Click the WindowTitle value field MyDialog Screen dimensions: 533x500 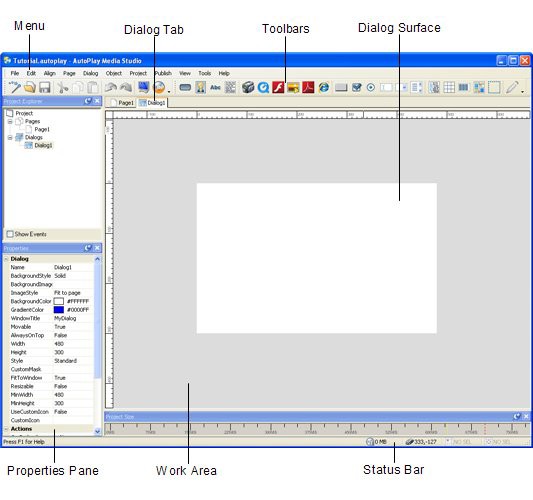[x=73, y=318]
